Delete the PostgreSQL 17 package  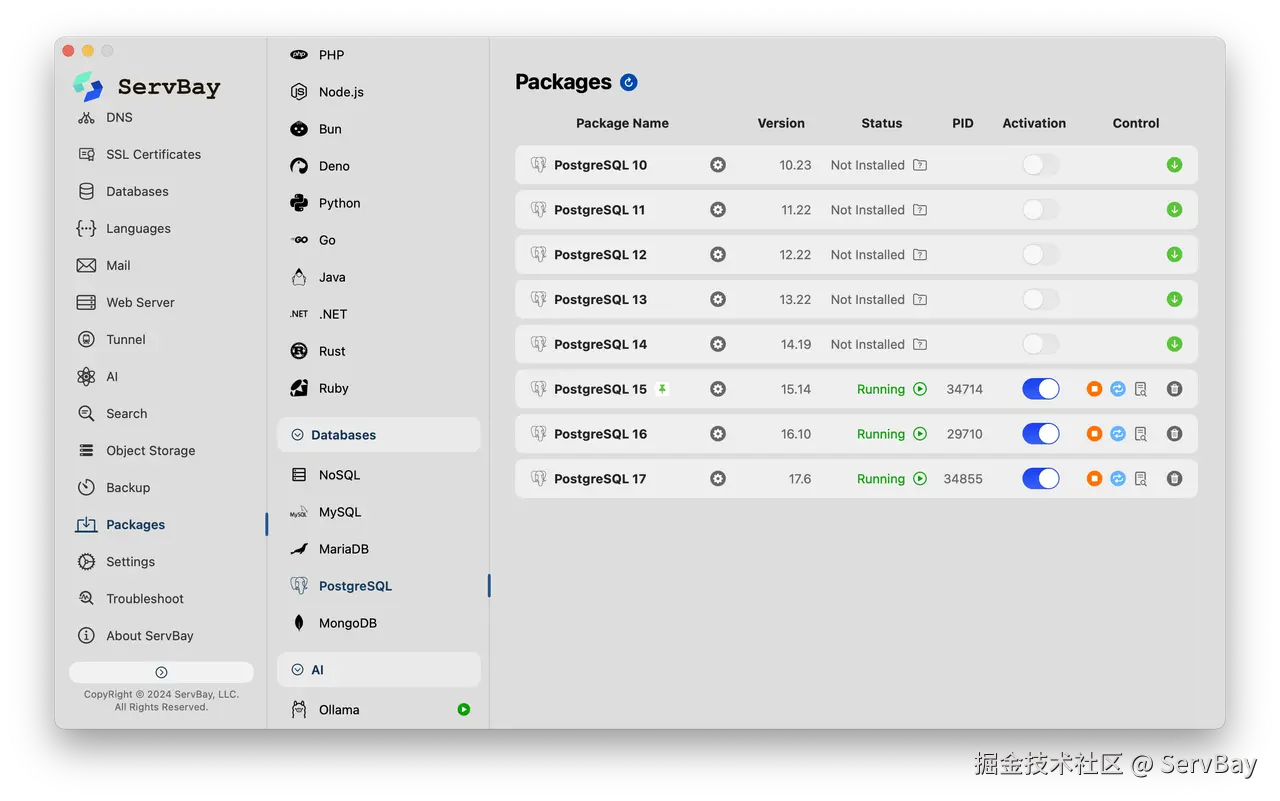coord(1175,479)
